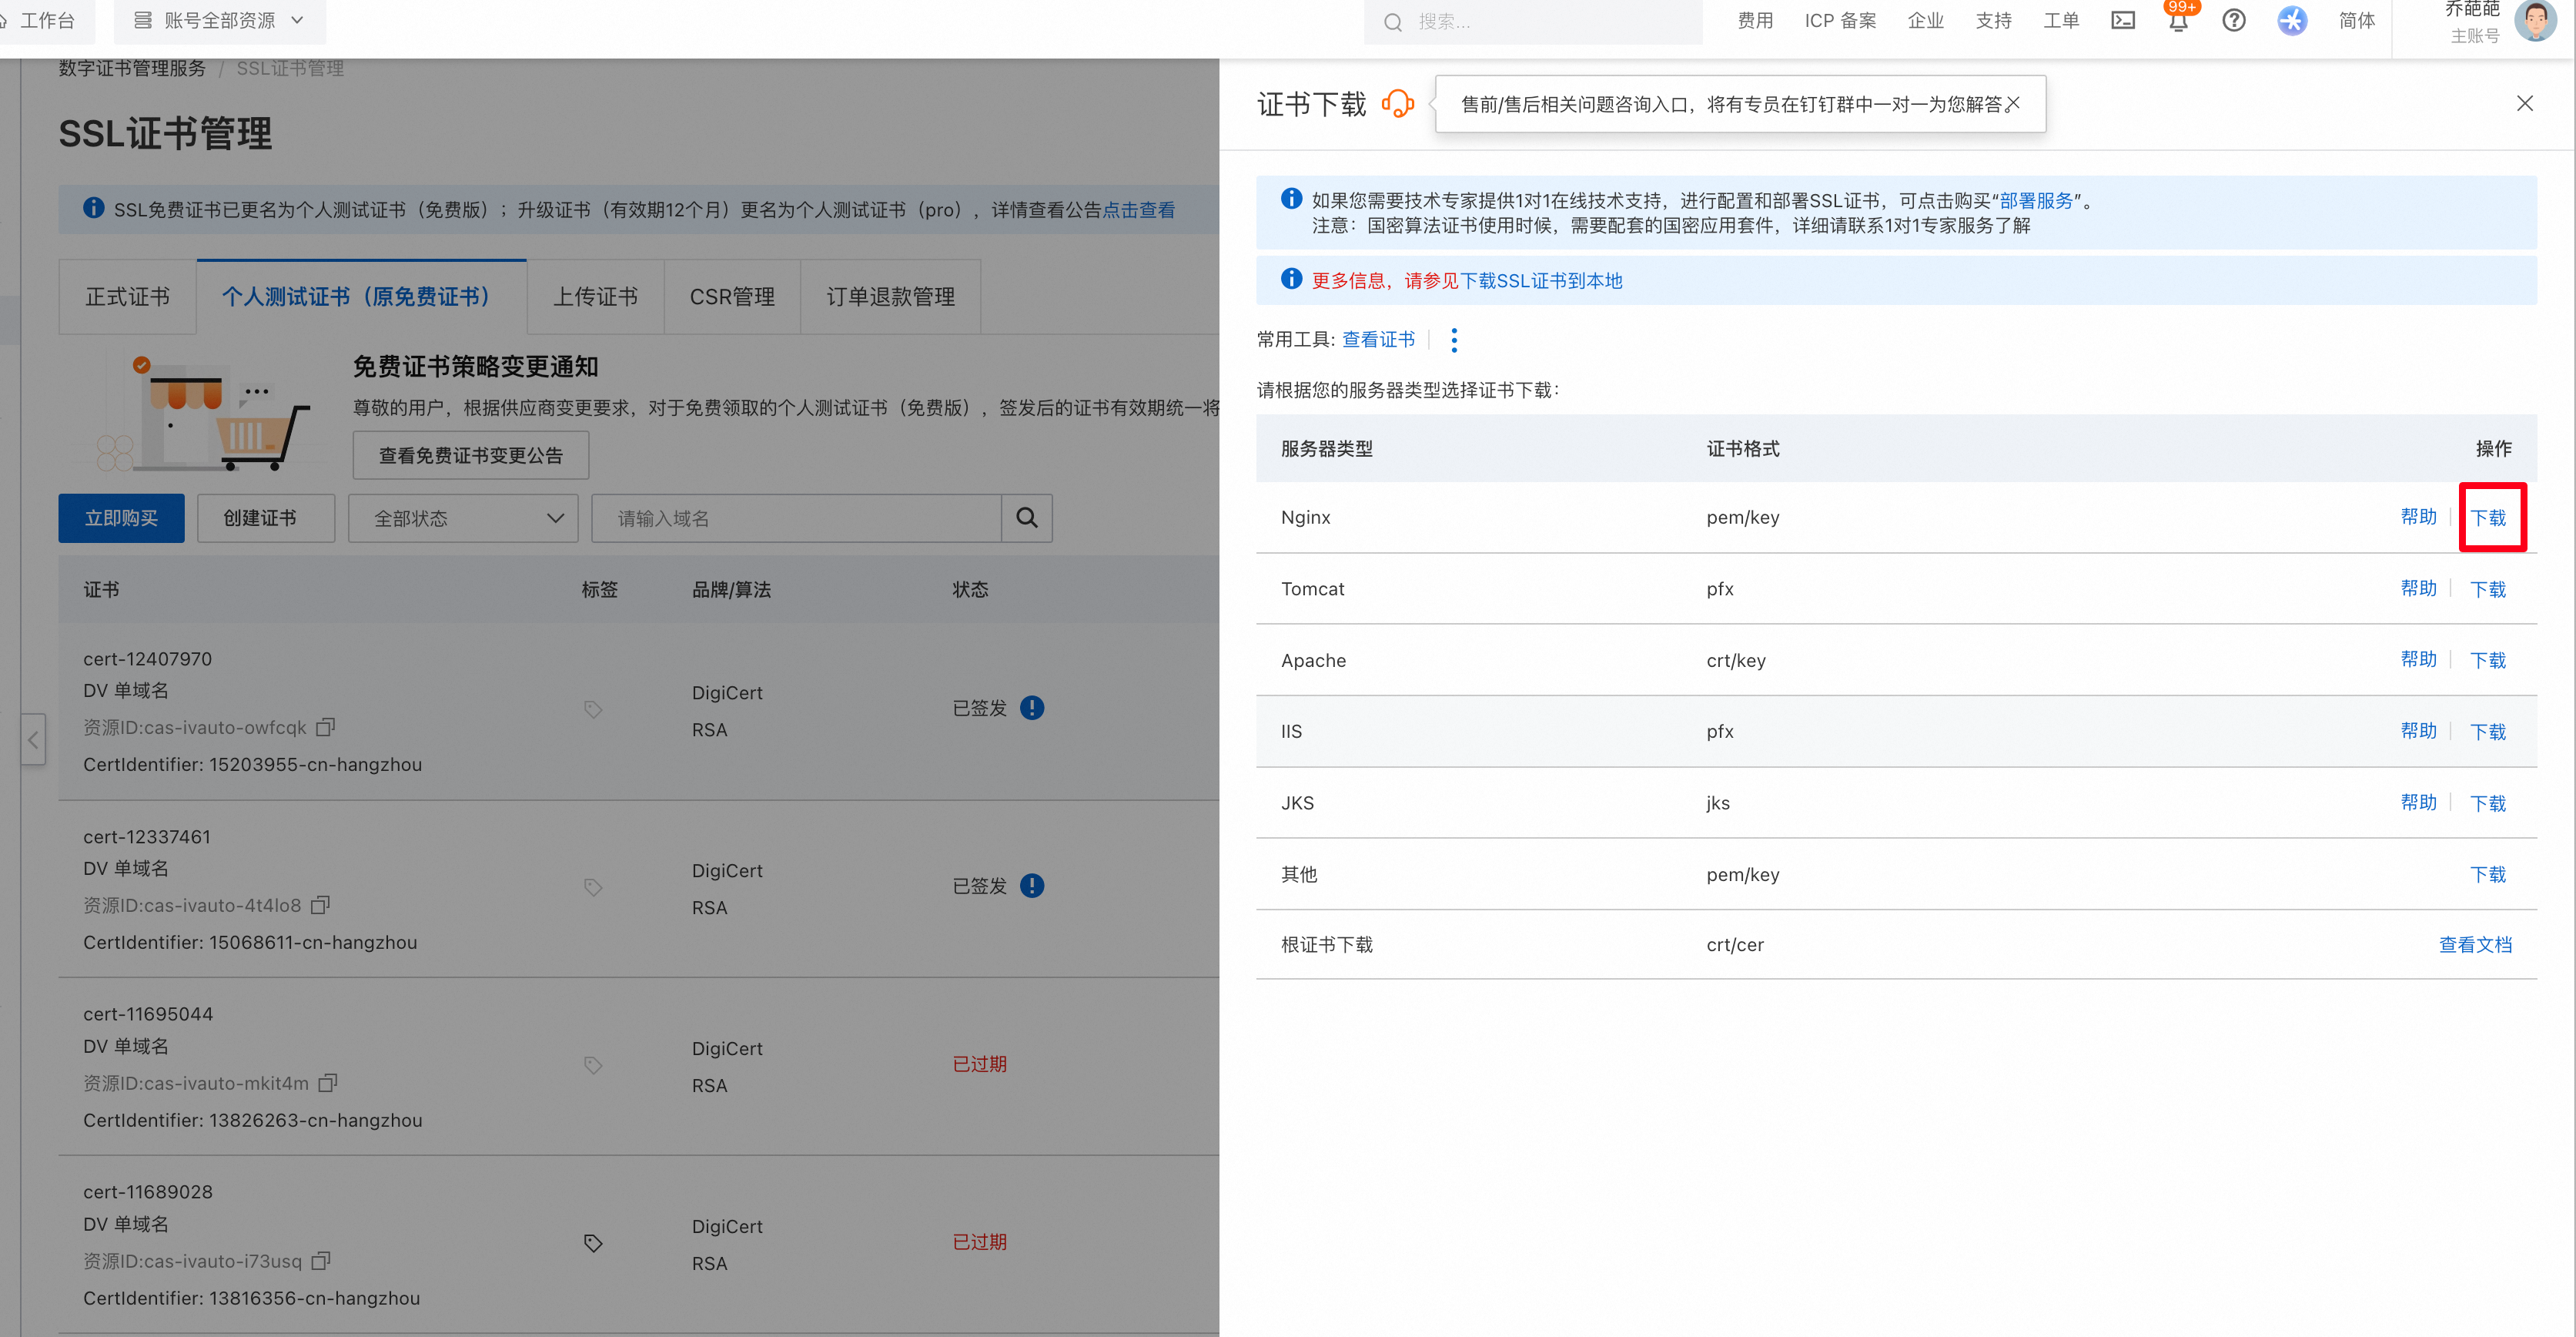
Task: Download the 其他 pem/key certificate
Action: click(x=2488, y=875)
